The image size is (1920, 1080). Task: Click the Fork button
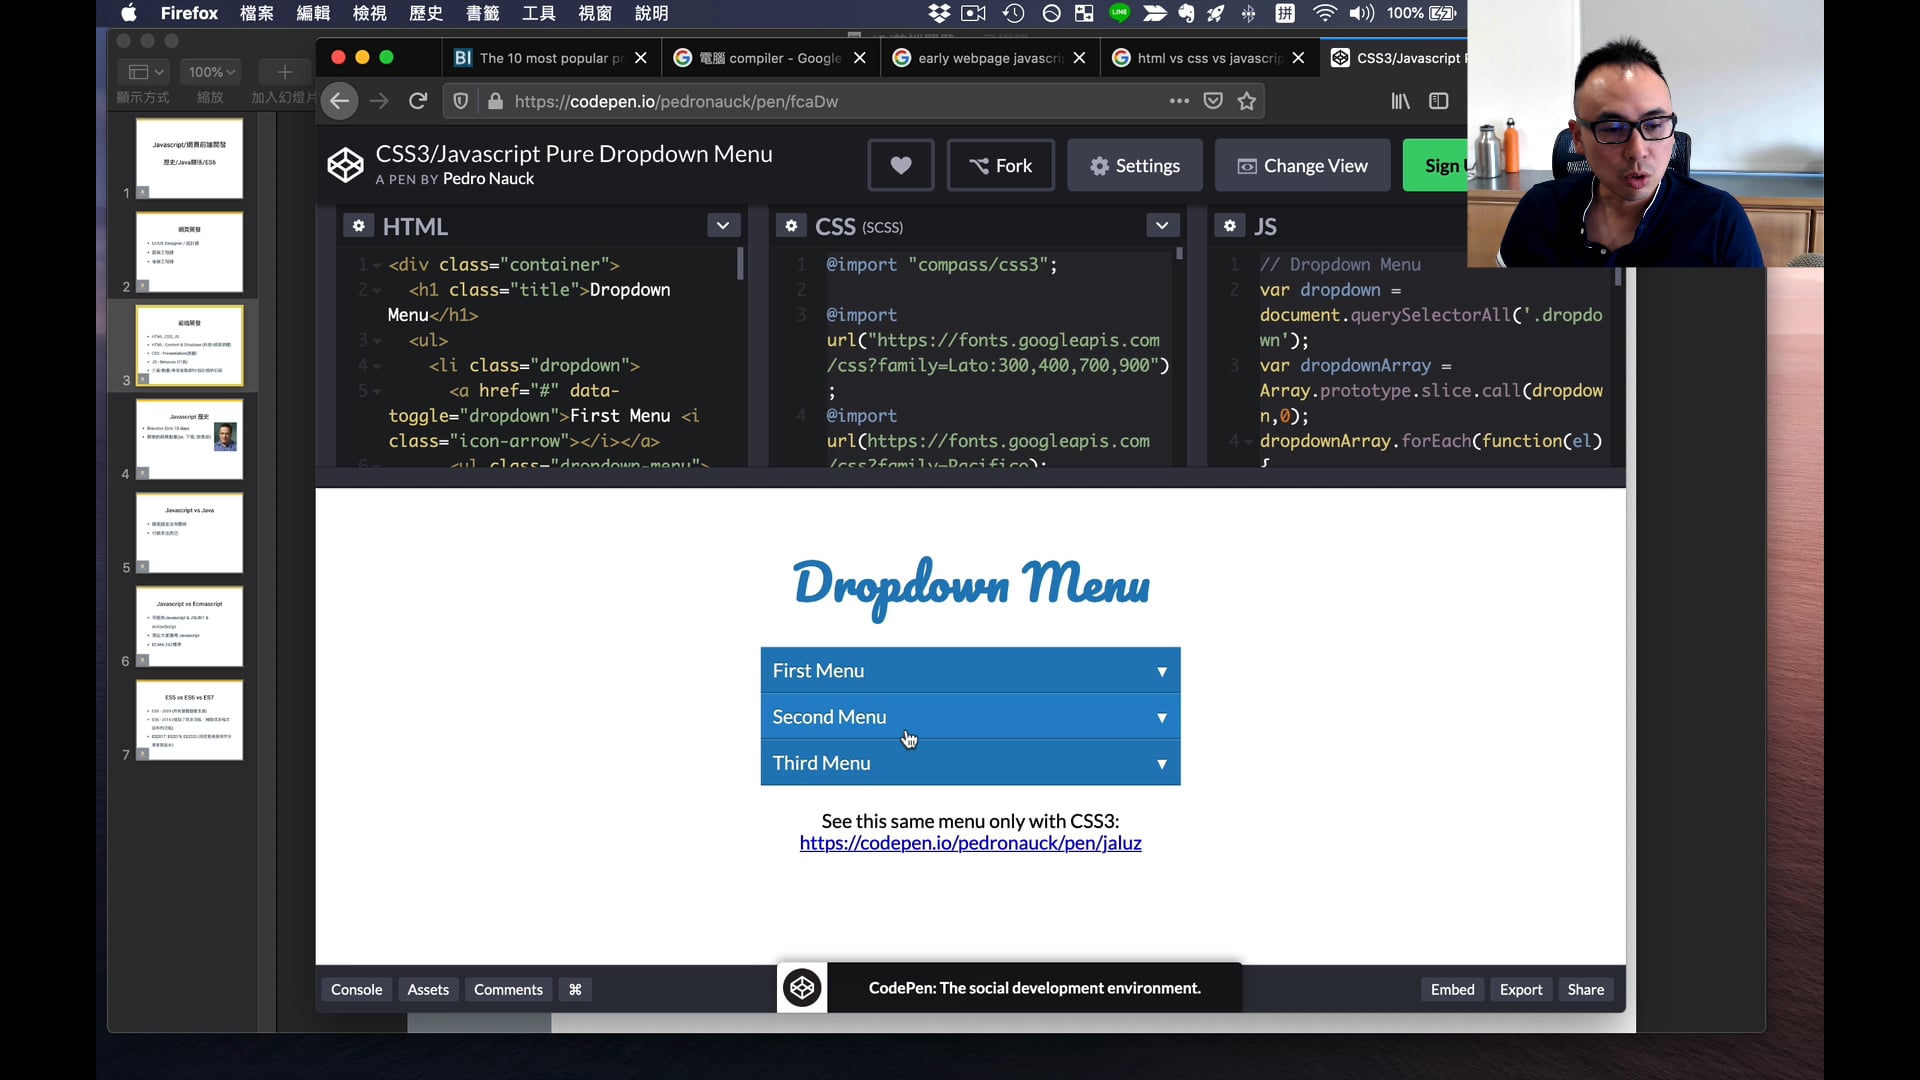click(1000, 166)
